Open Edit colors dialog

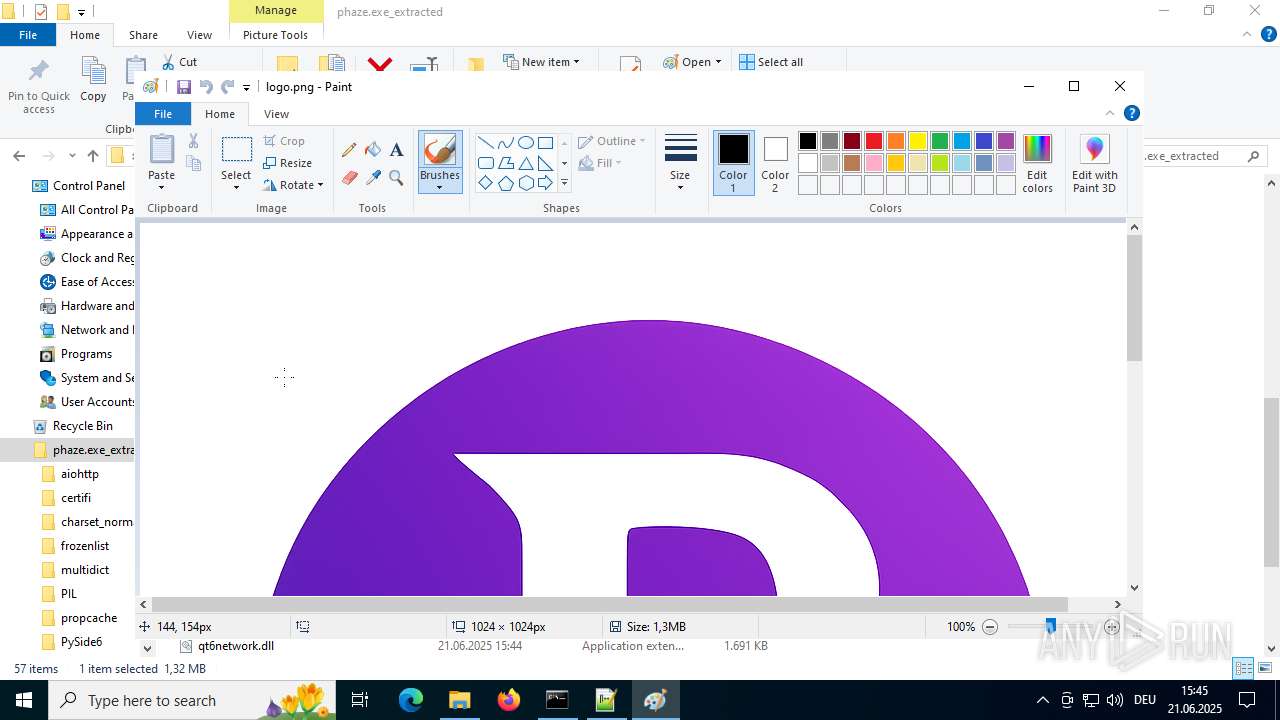[x=1037, y=163]
